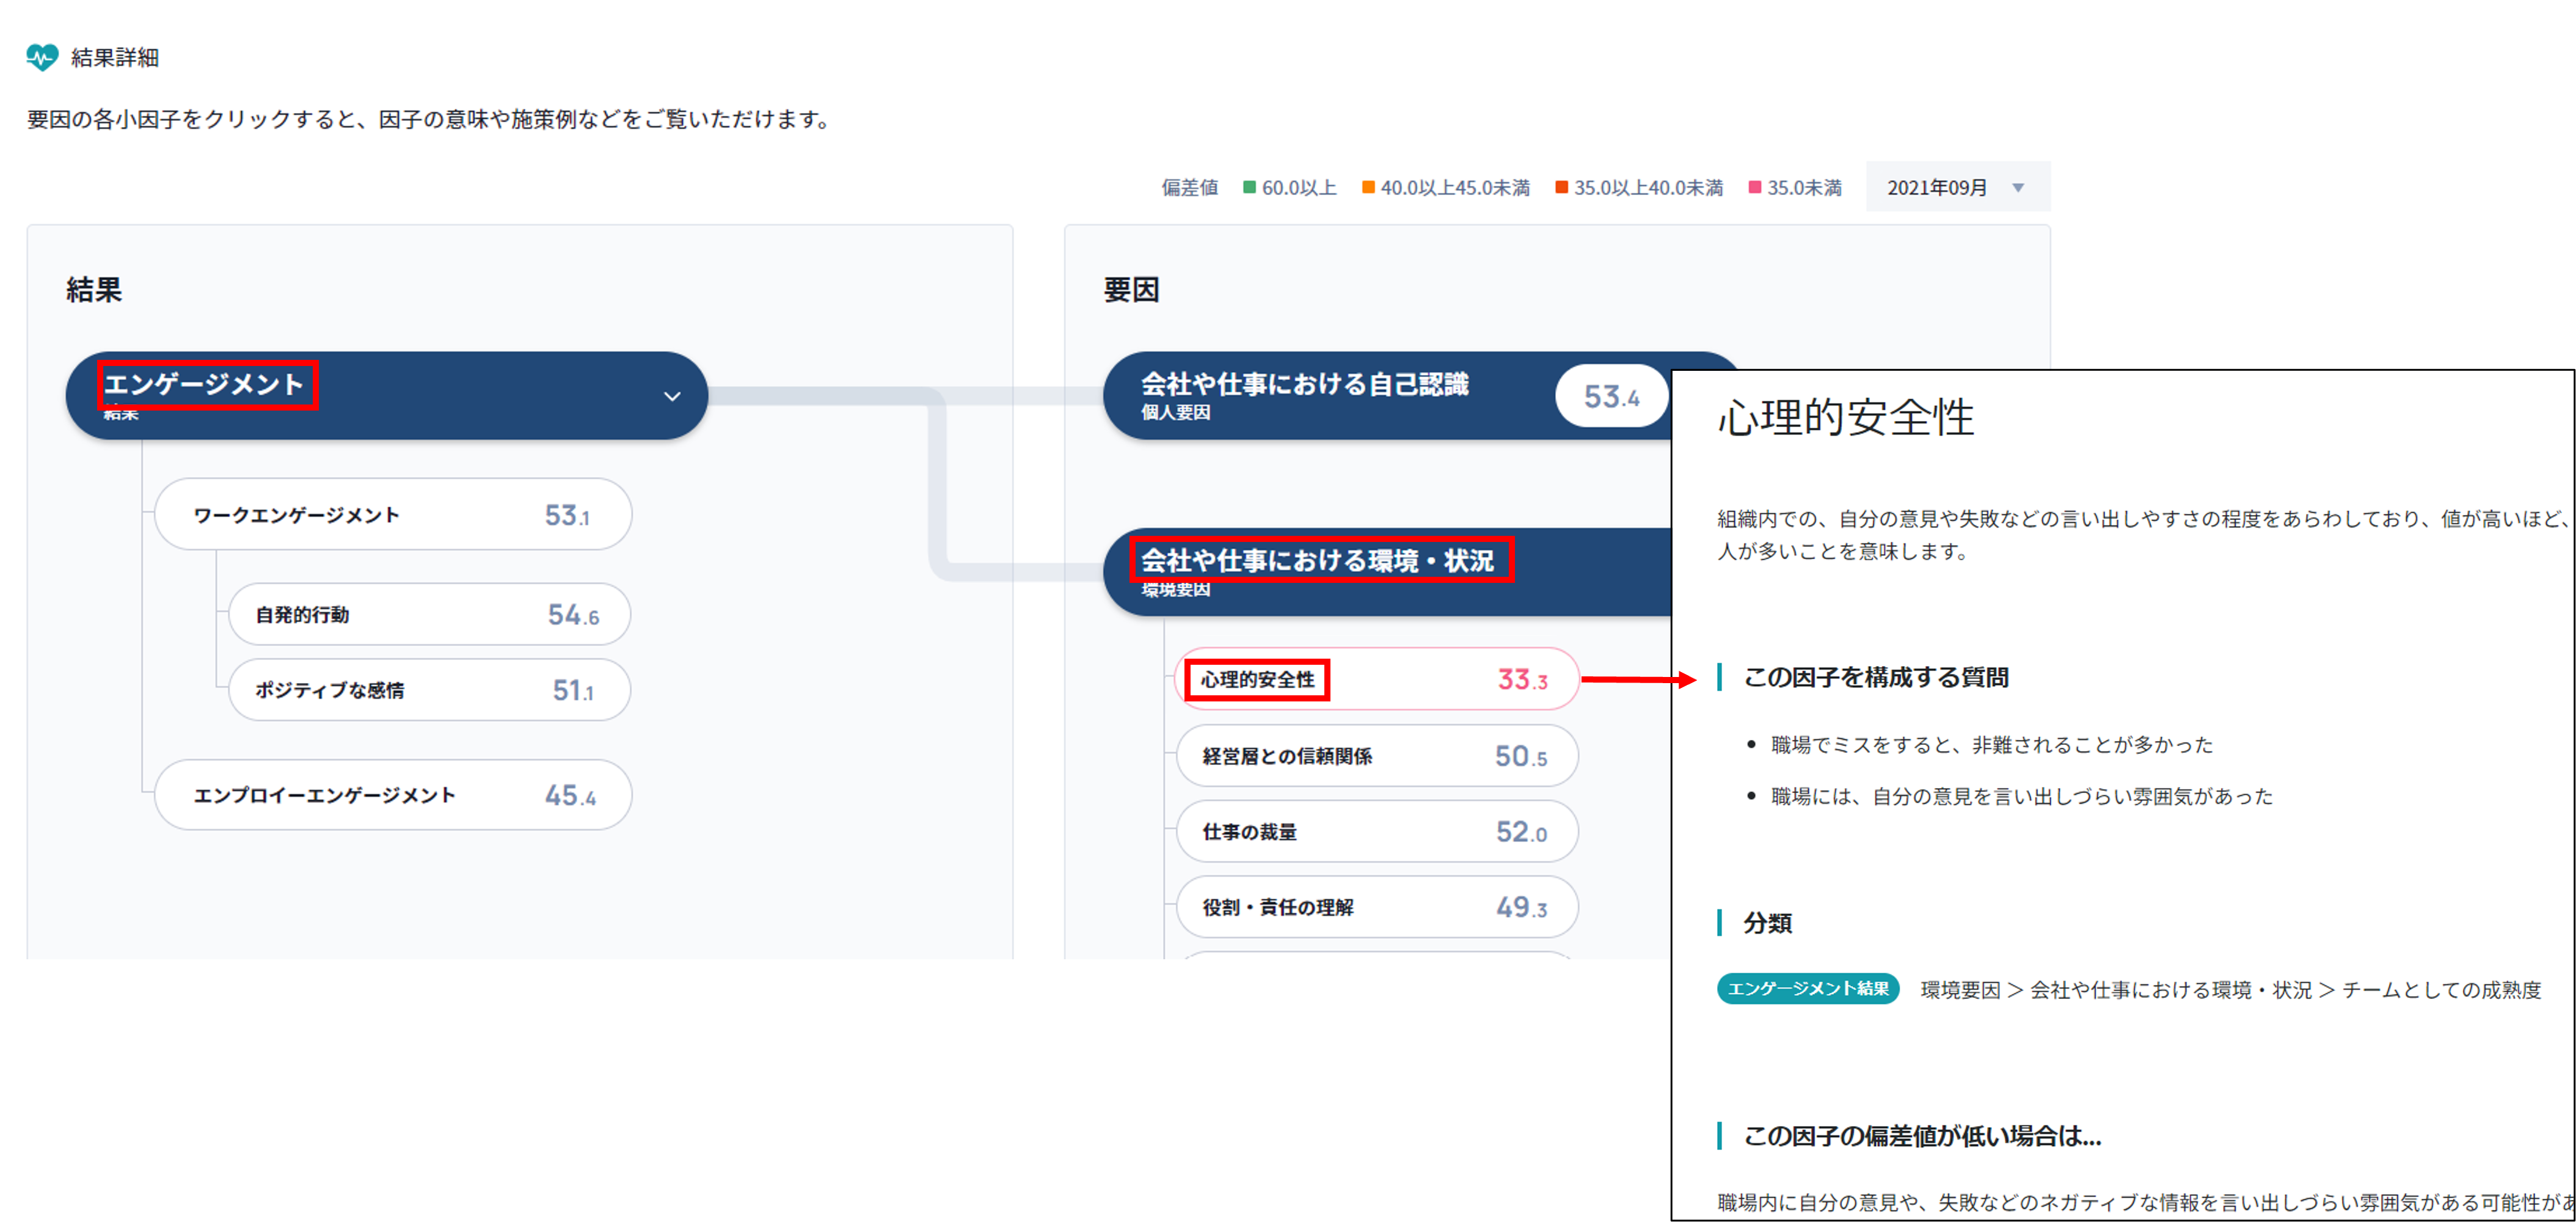Image resolution: width=2576 pixels, height=1222 pixels.
Task: Click the エンゲージメント結果 teal tag
Action: click(x=1808, y=989)
